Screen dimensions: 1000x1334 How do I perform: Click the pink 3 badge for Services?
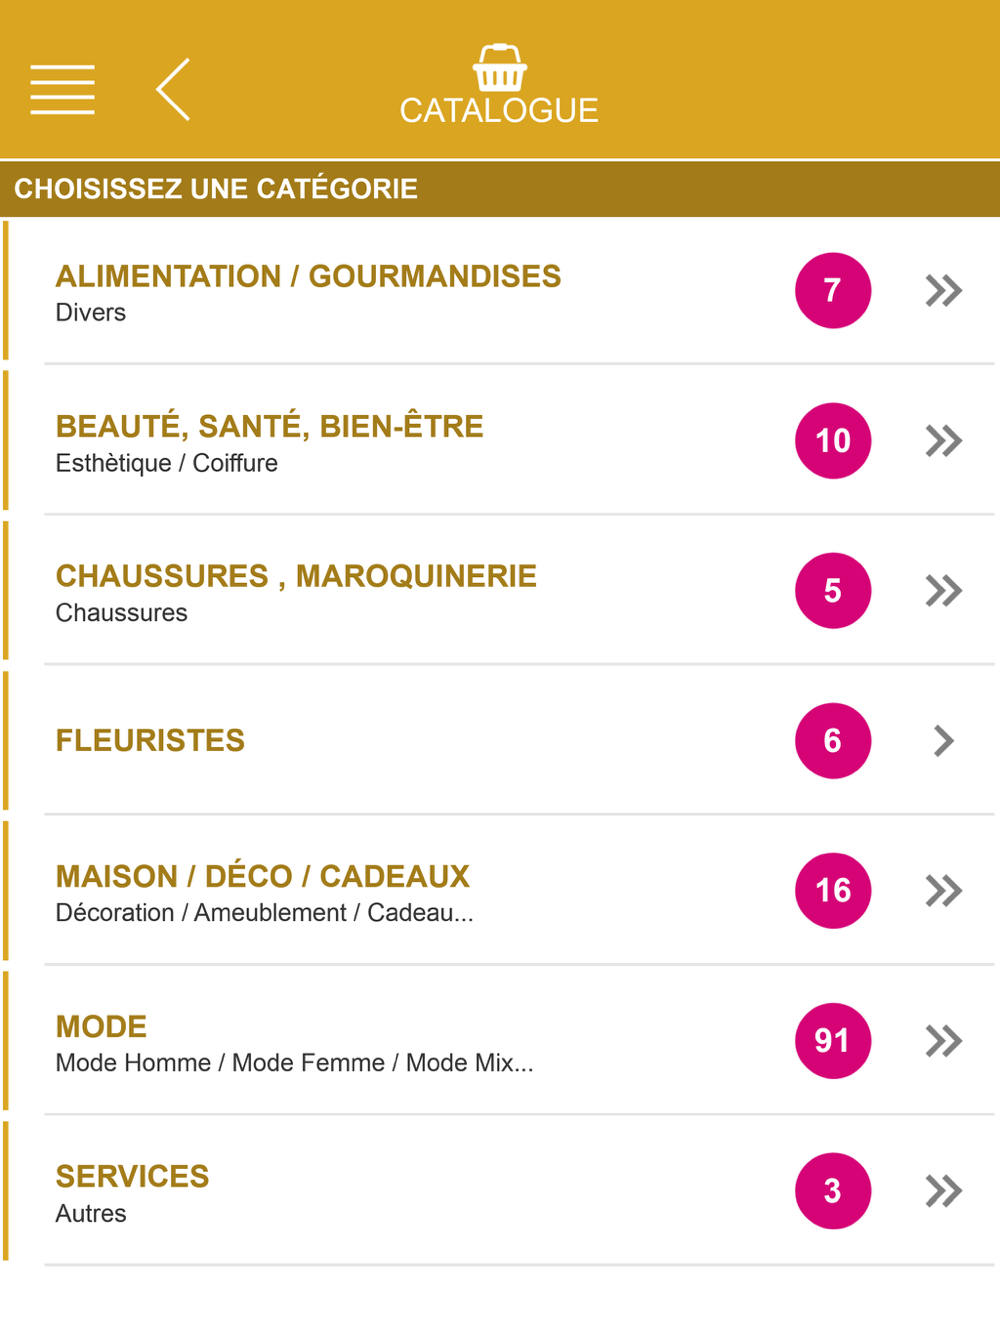[x=833, y=1190]
